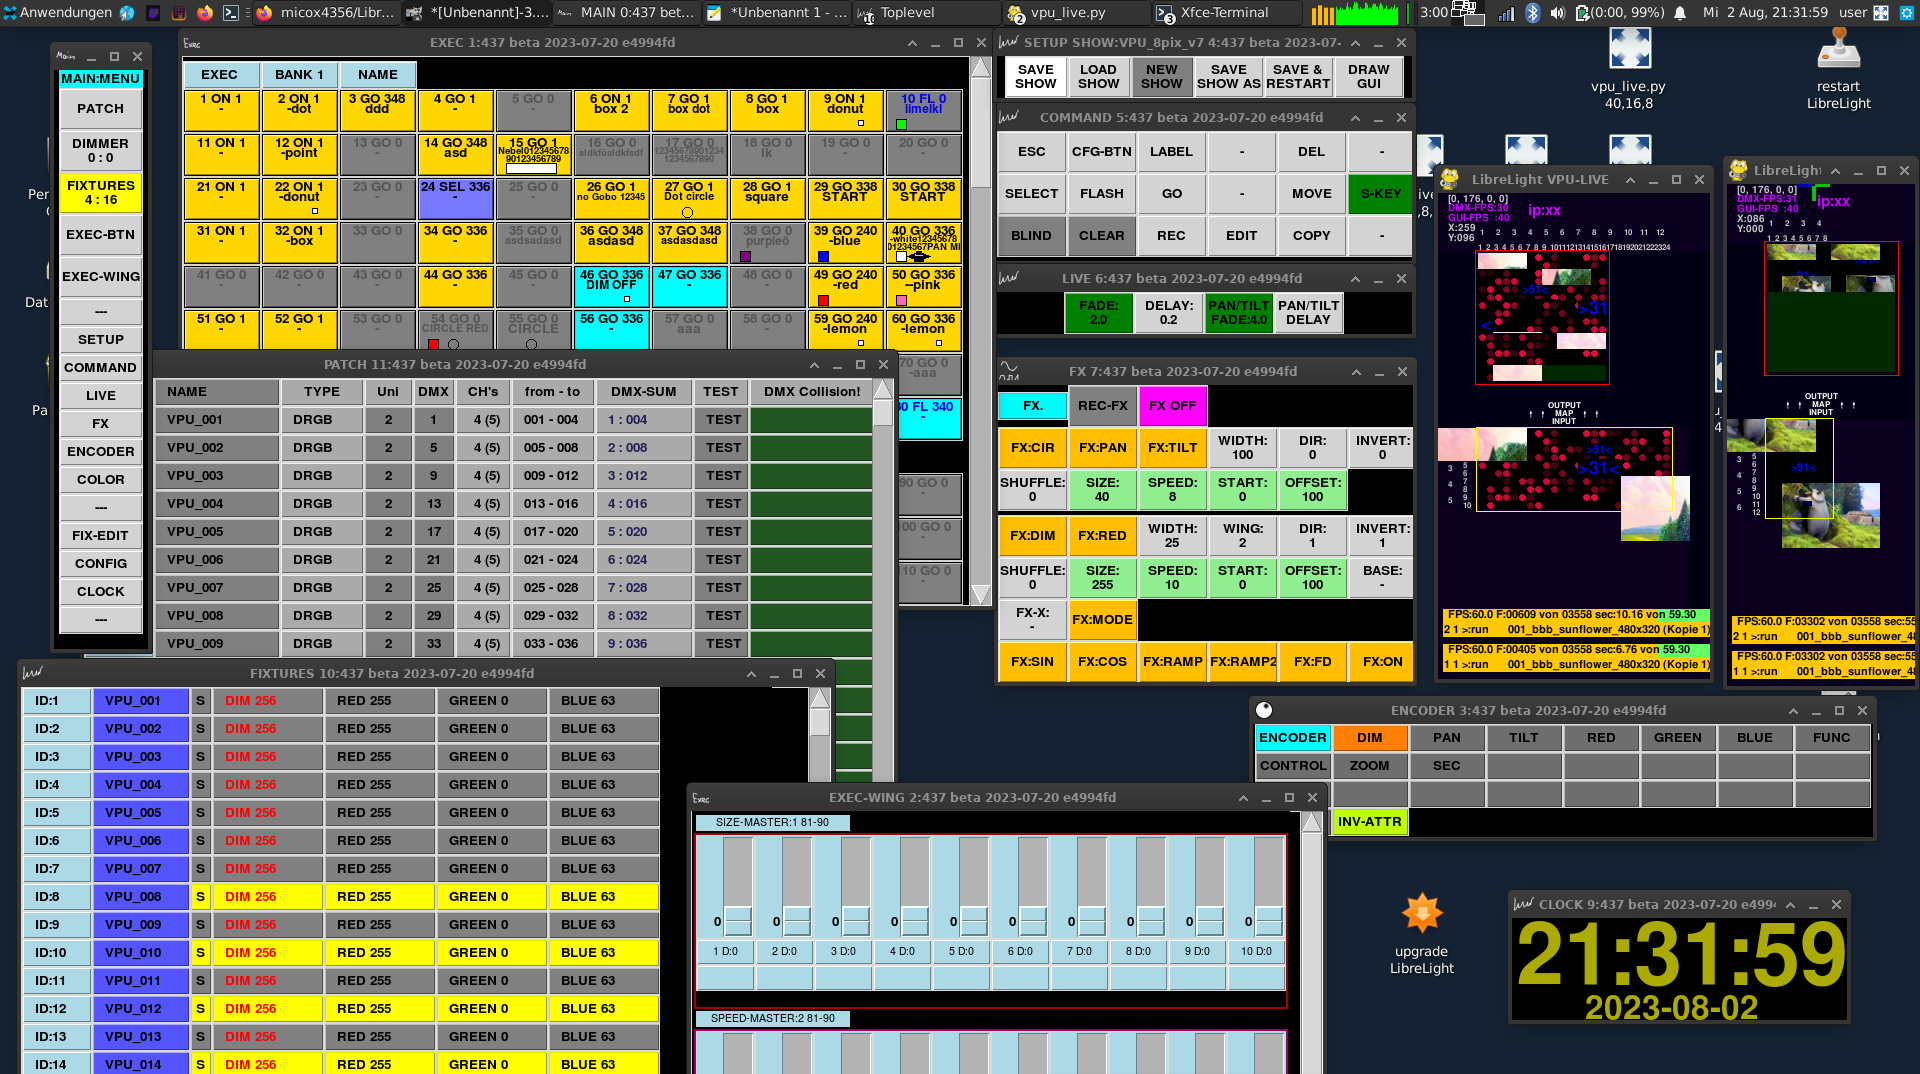Open COLOR from the MAIN:MENU
Screen dimensions: 1920x1074
point(100,480)
